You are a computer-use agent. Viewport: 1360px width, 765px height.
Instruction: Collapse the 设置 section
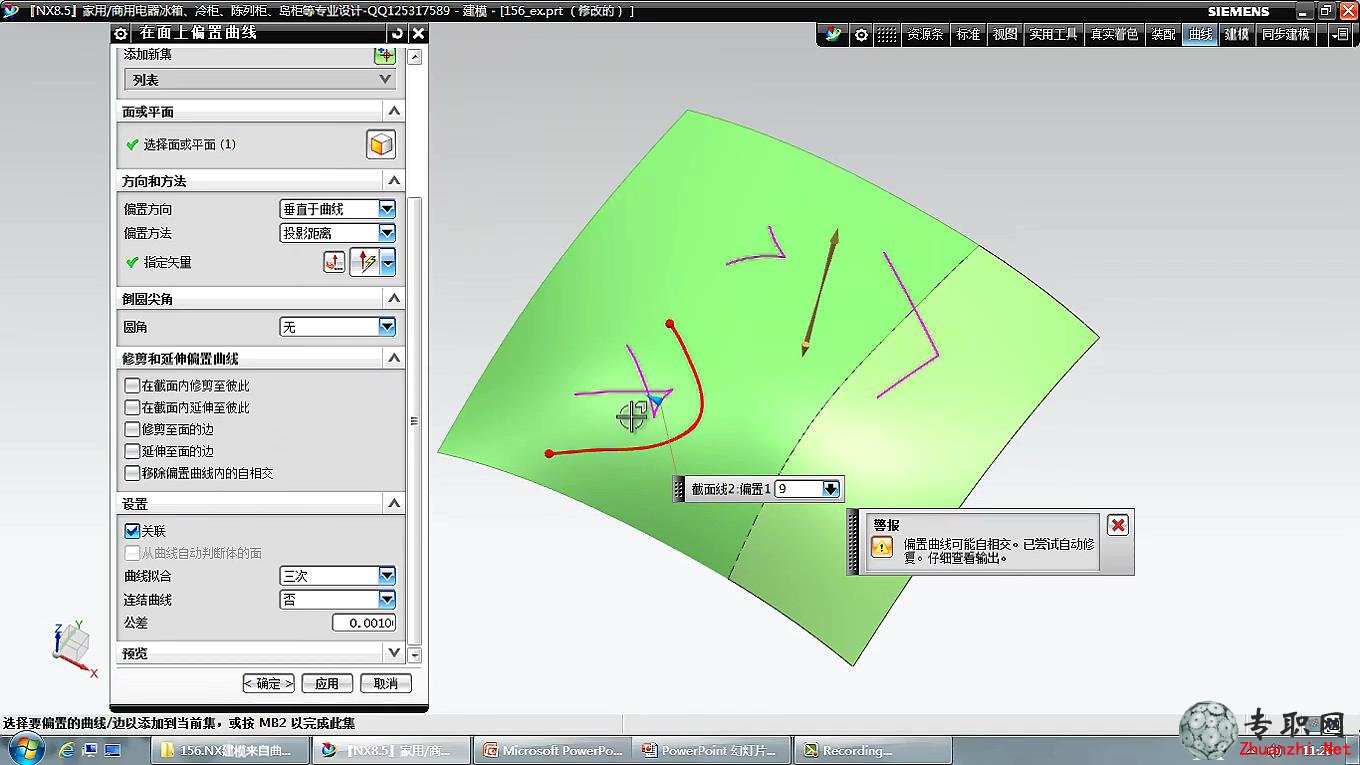393,504
